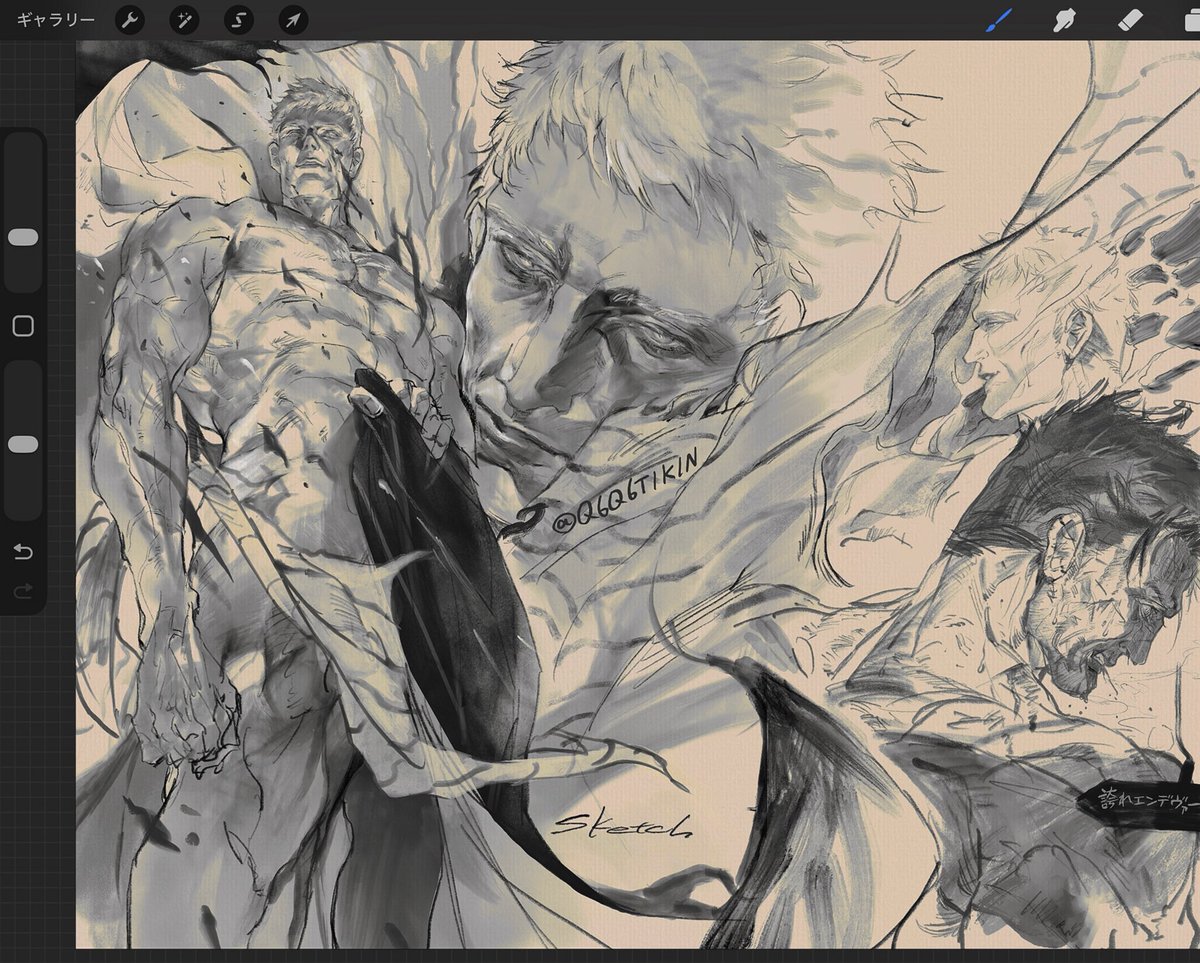1200x963 pixels.
Task: Select the Eraser tool
Action: point(1129,19)
